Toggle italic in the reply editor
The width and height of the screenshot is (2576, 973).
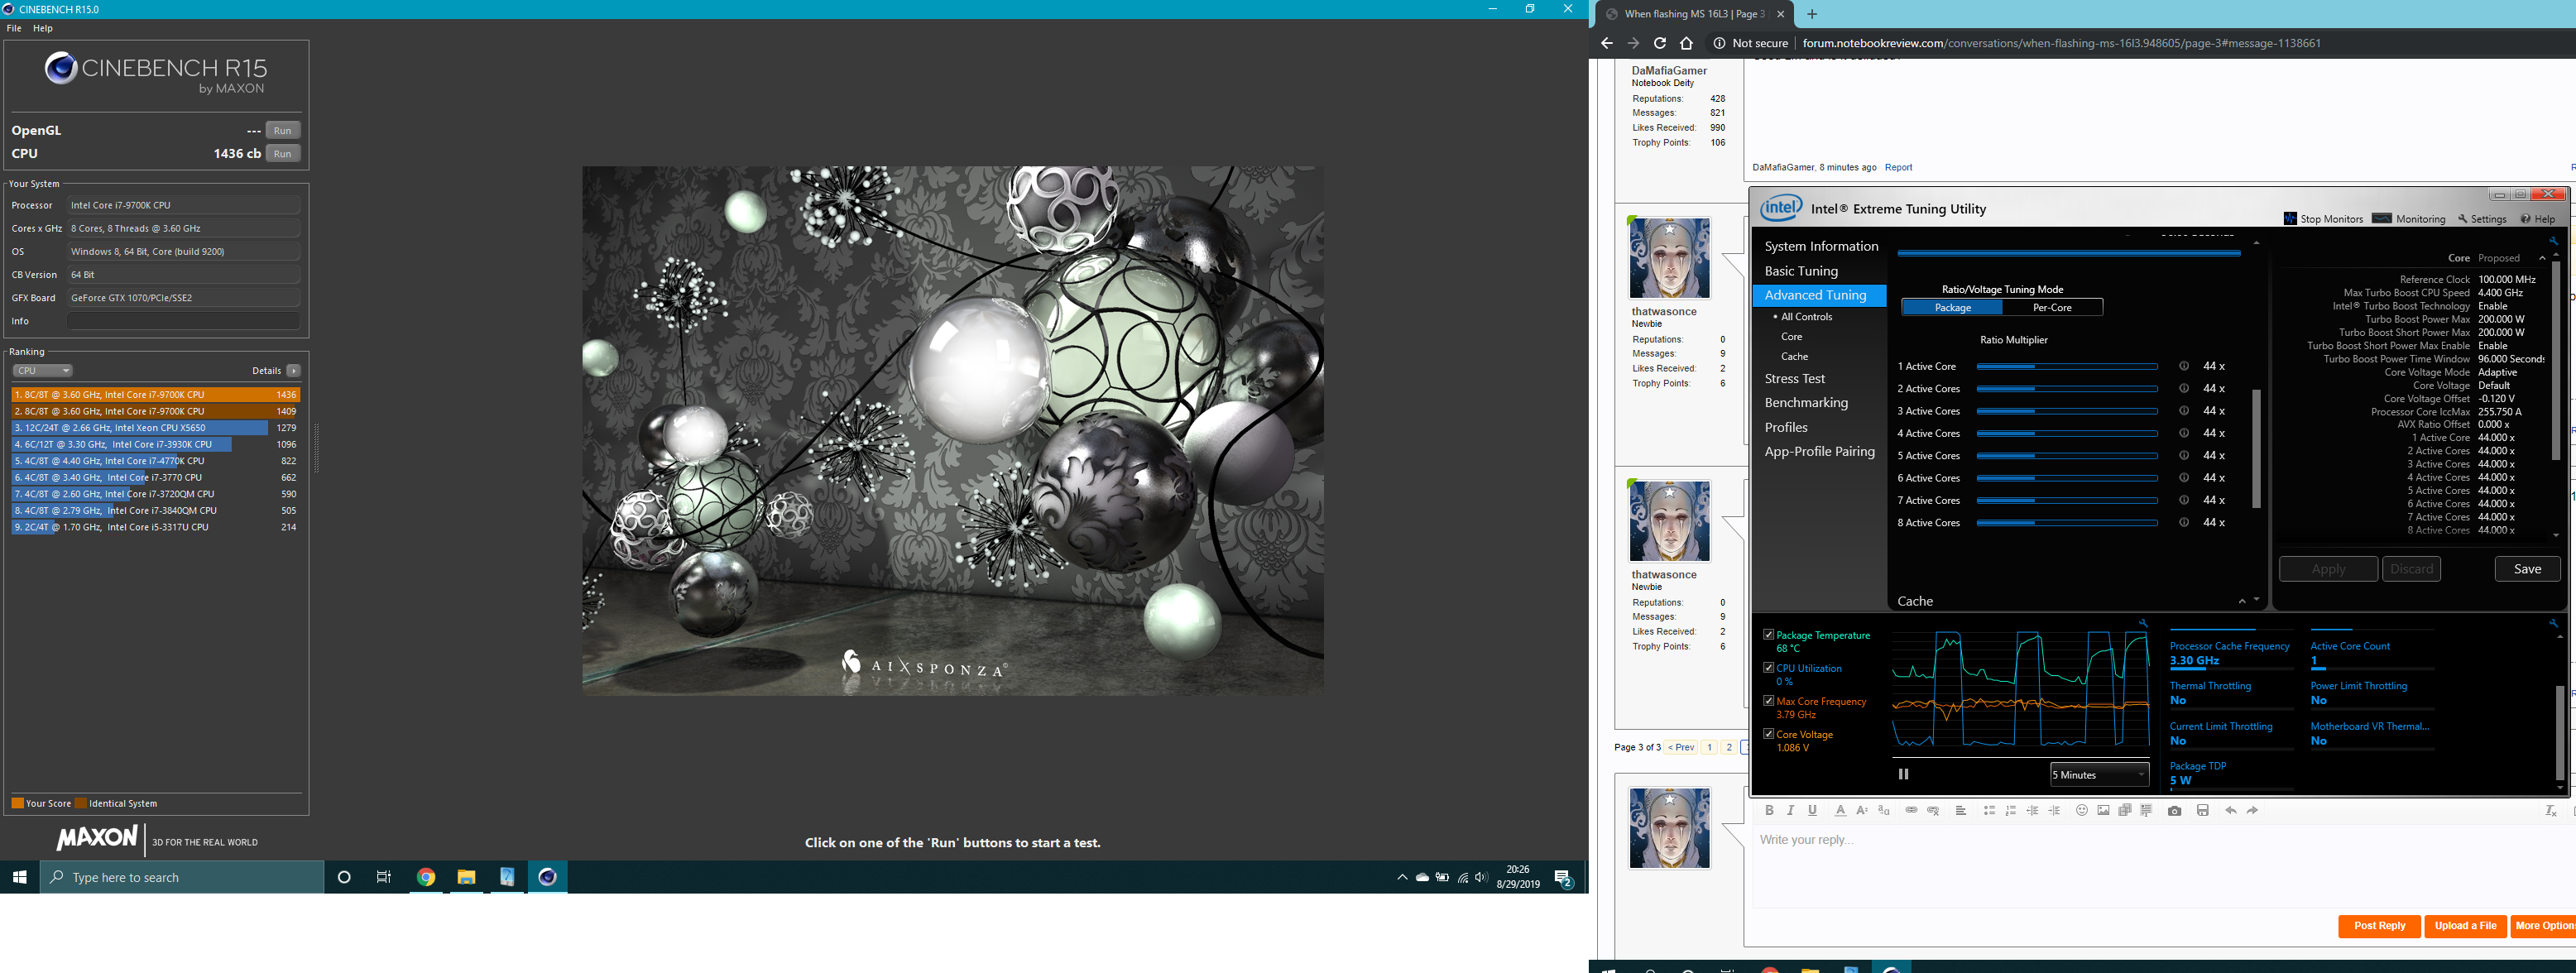click(x=1790, y=810)
